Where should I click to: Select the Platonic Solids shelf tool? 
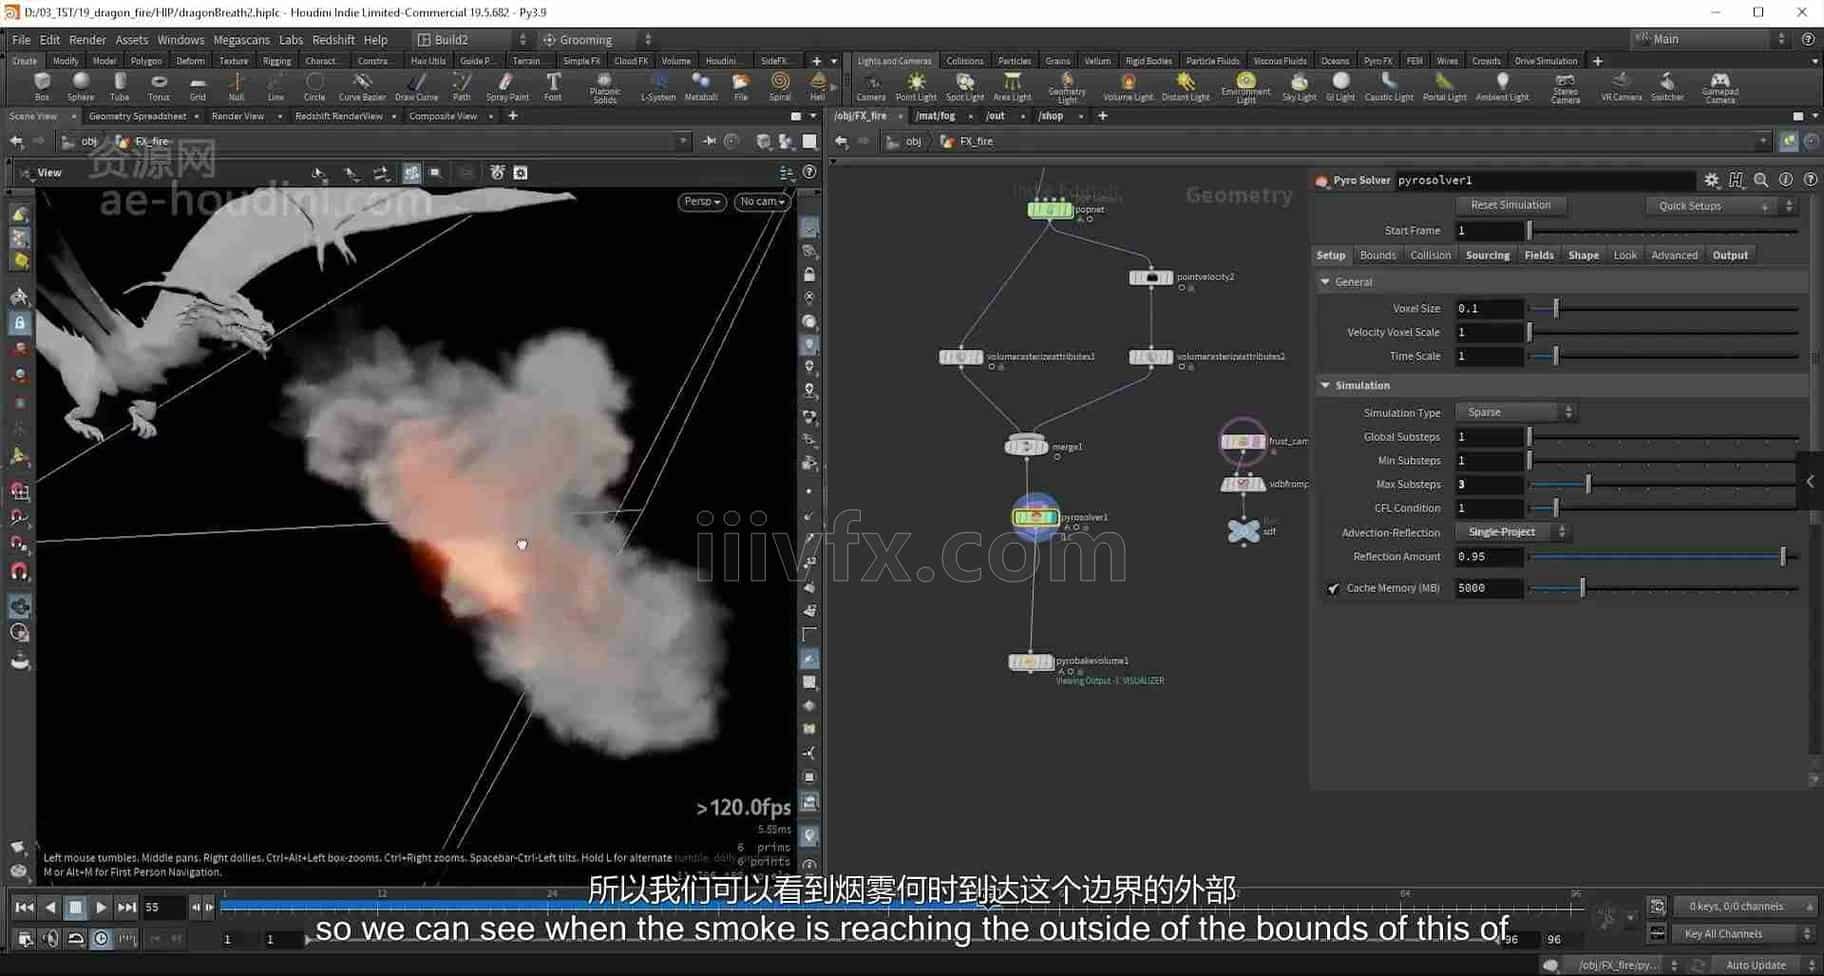605,88
